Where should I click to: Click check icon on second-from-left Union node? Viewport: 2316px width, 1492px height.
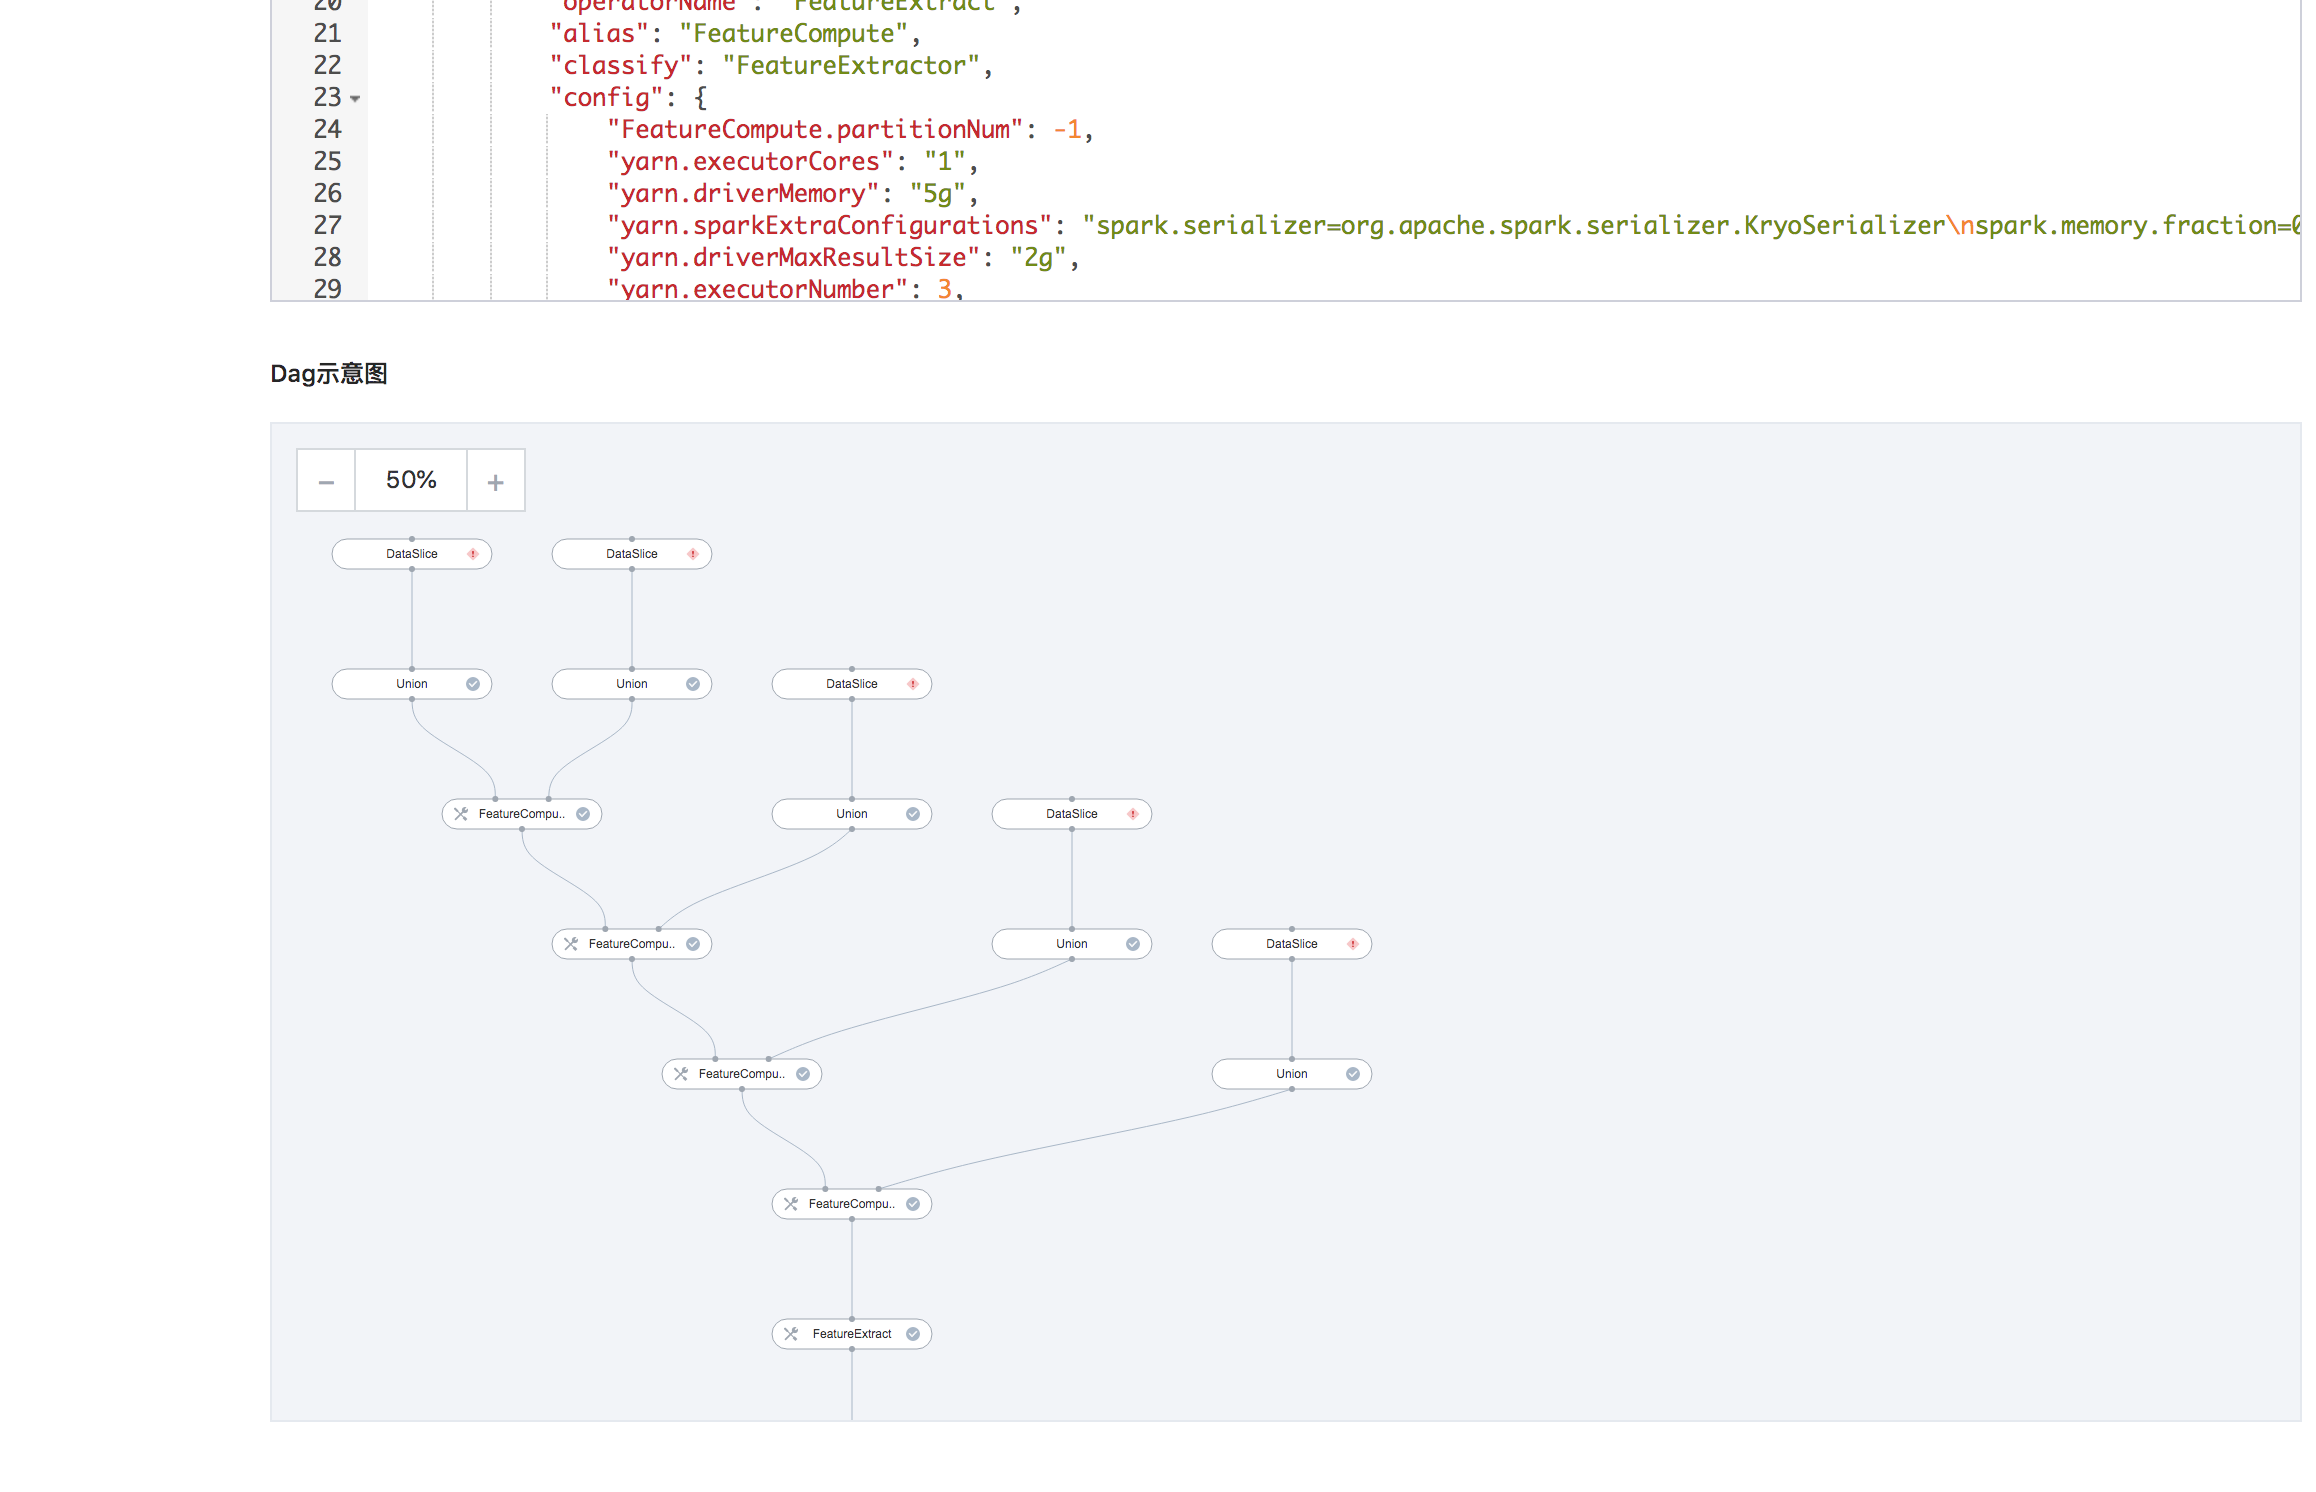point(693,684)
